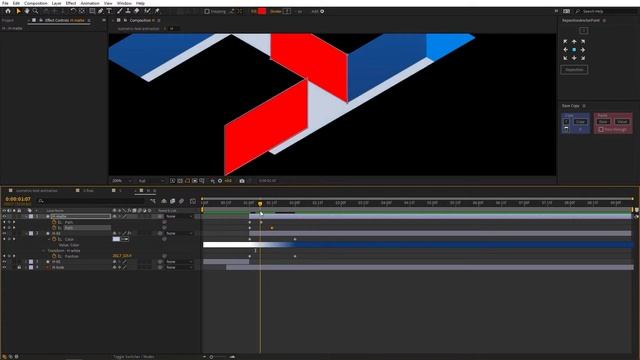Select the Pan Behind anchor point tool
Viewport: 640px width, 360px height.
[x=82, y=11]
